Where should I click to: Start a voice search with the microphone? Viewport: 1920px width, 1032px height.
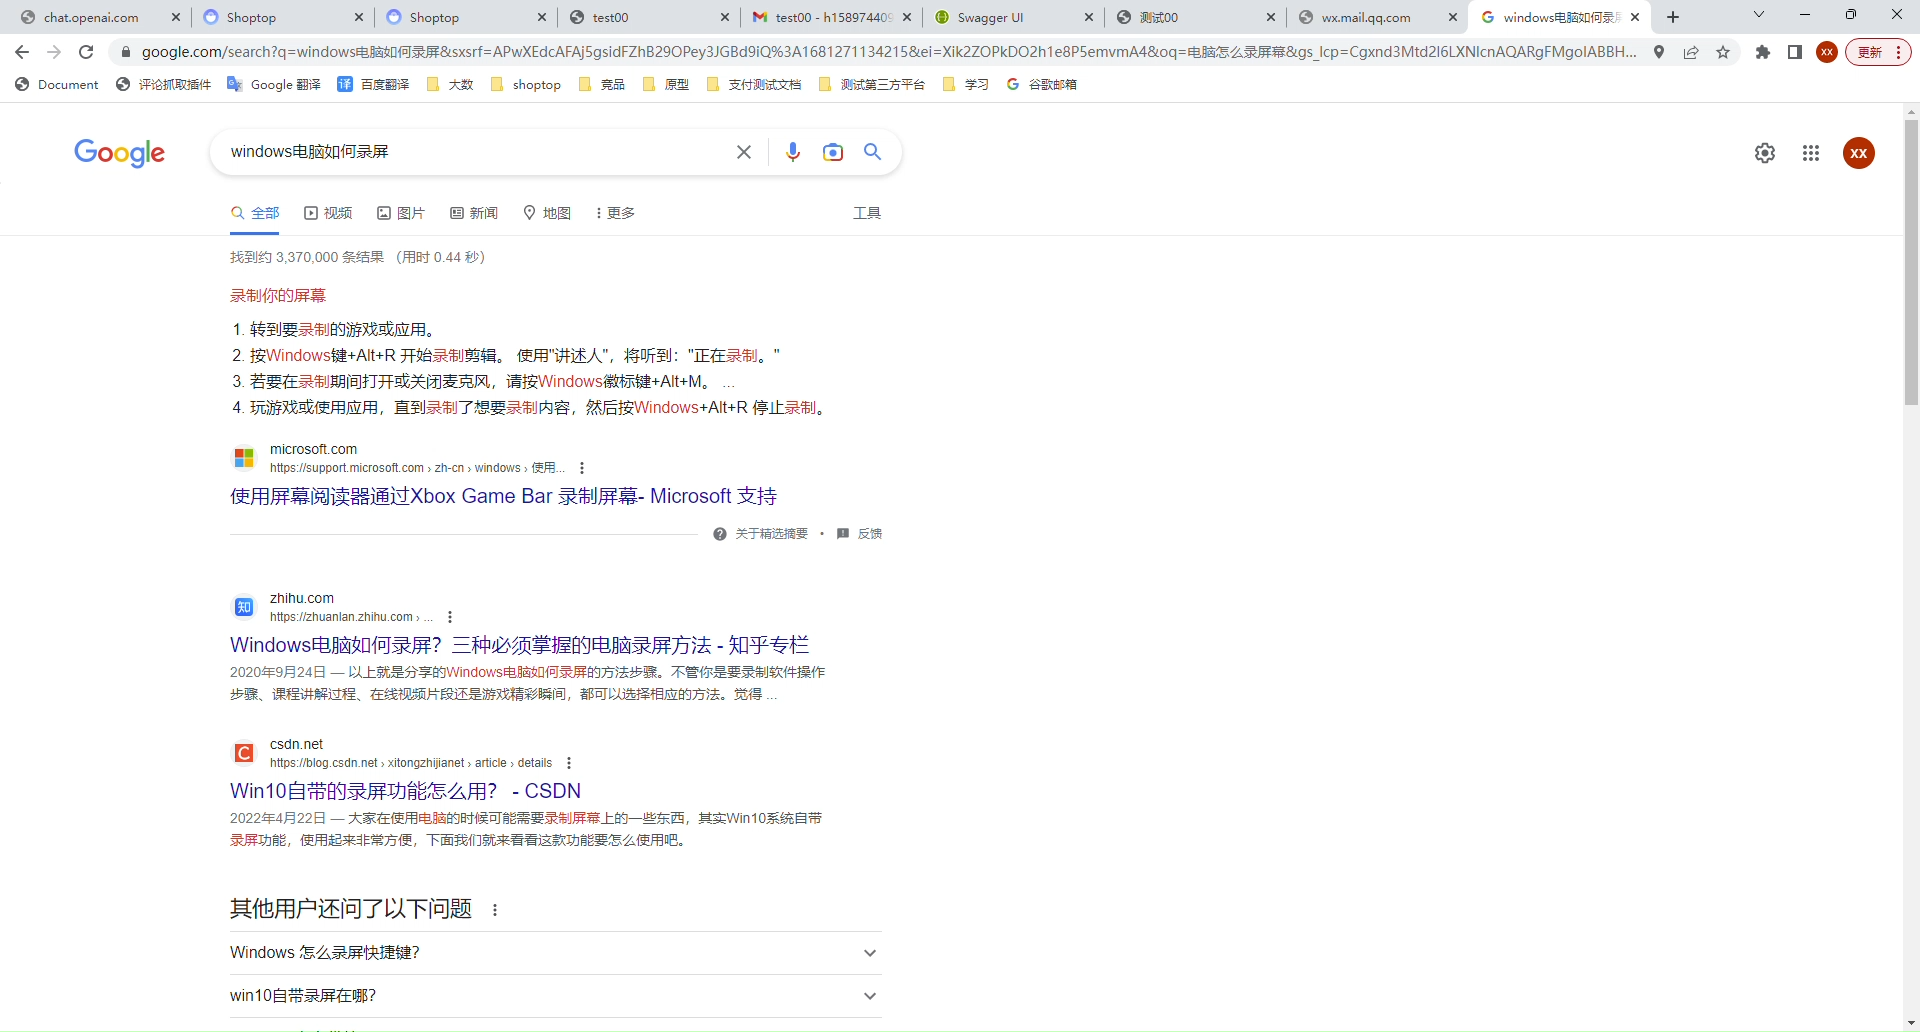793,152
